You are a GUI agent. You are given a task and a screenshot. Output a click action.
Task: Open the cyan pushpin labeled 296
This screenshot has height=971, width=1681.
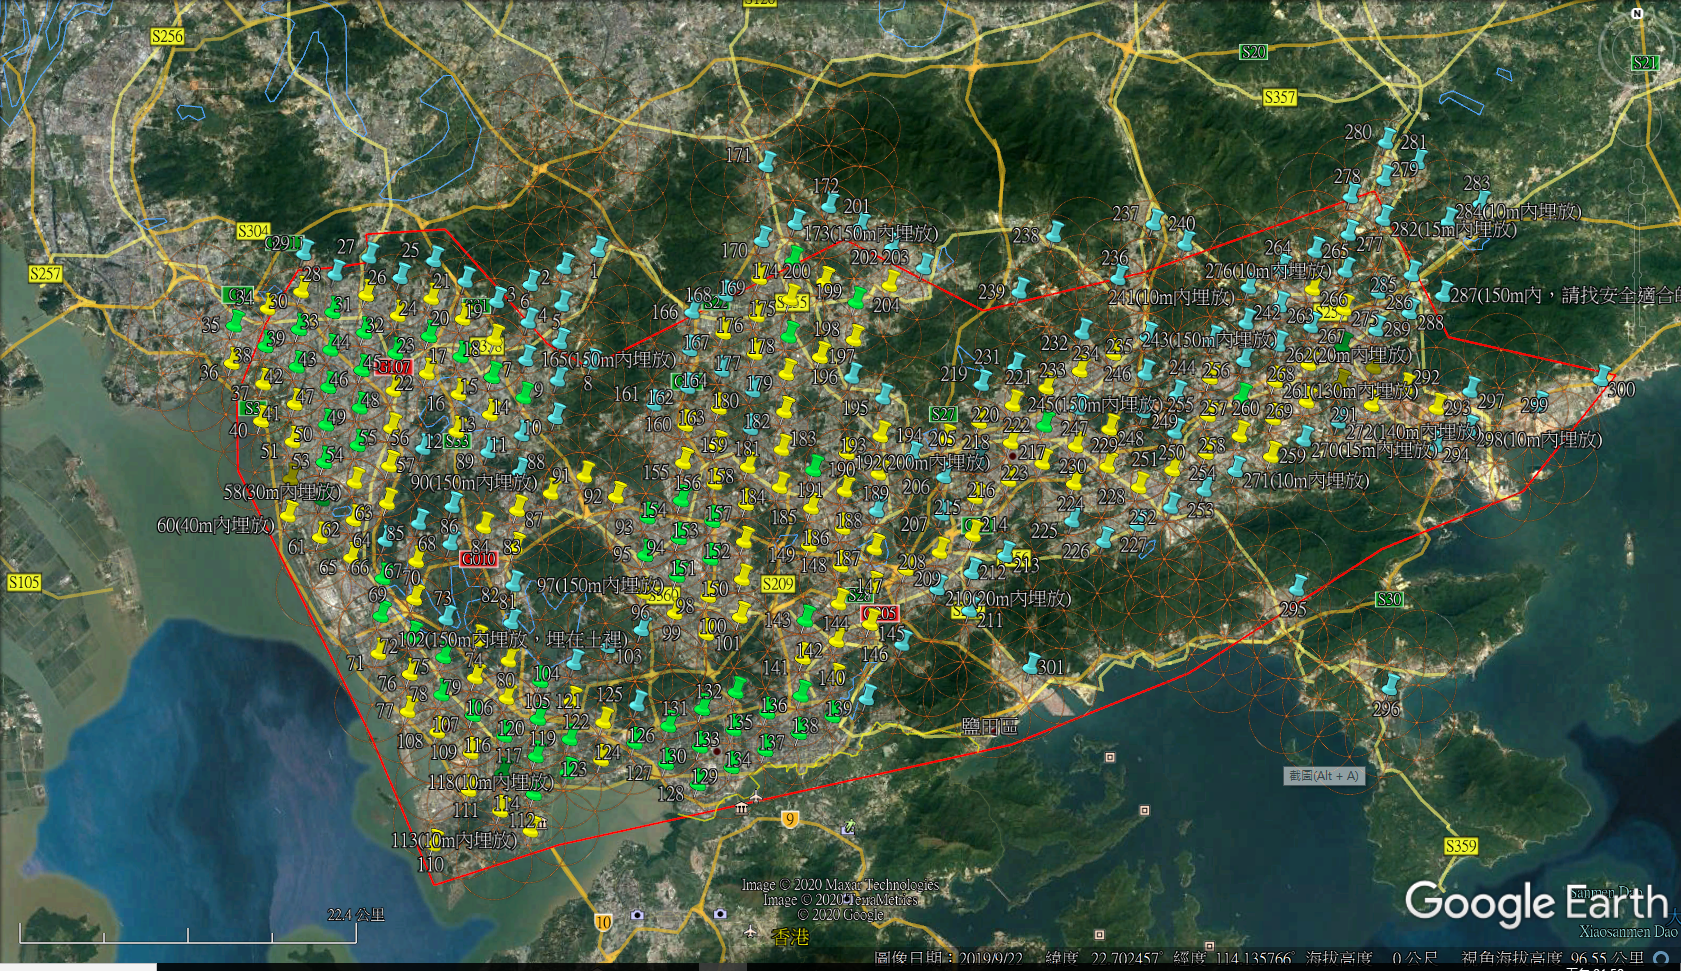pos(1390,686)
